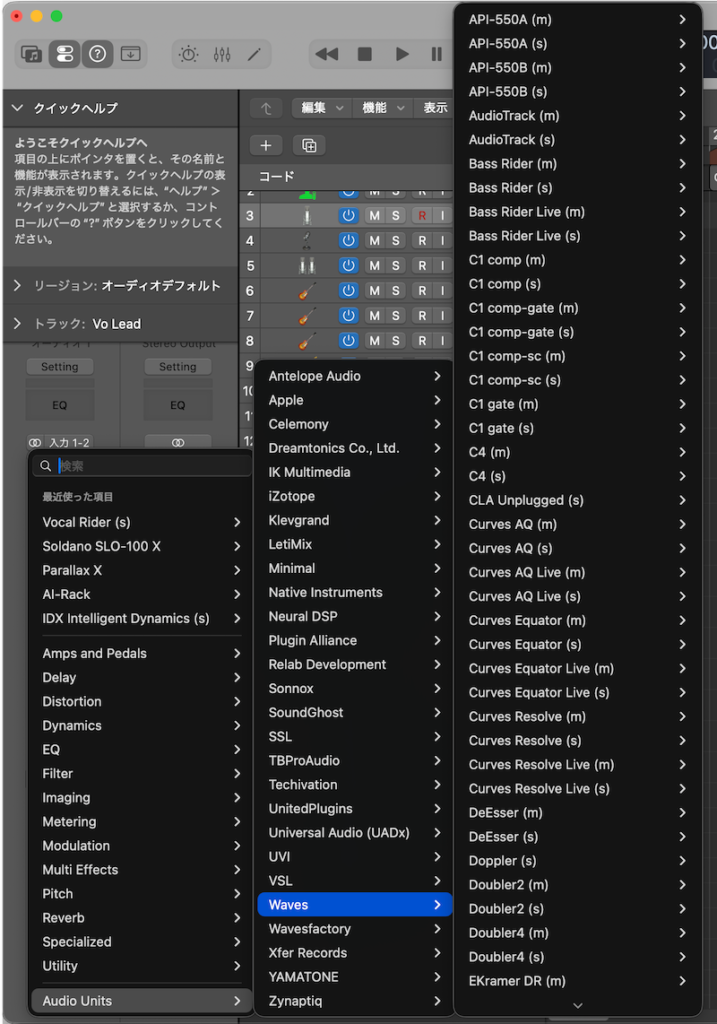Click the up-arrow button beside 編集
Screen dimensions: 717x1024
tap(266, 108)
